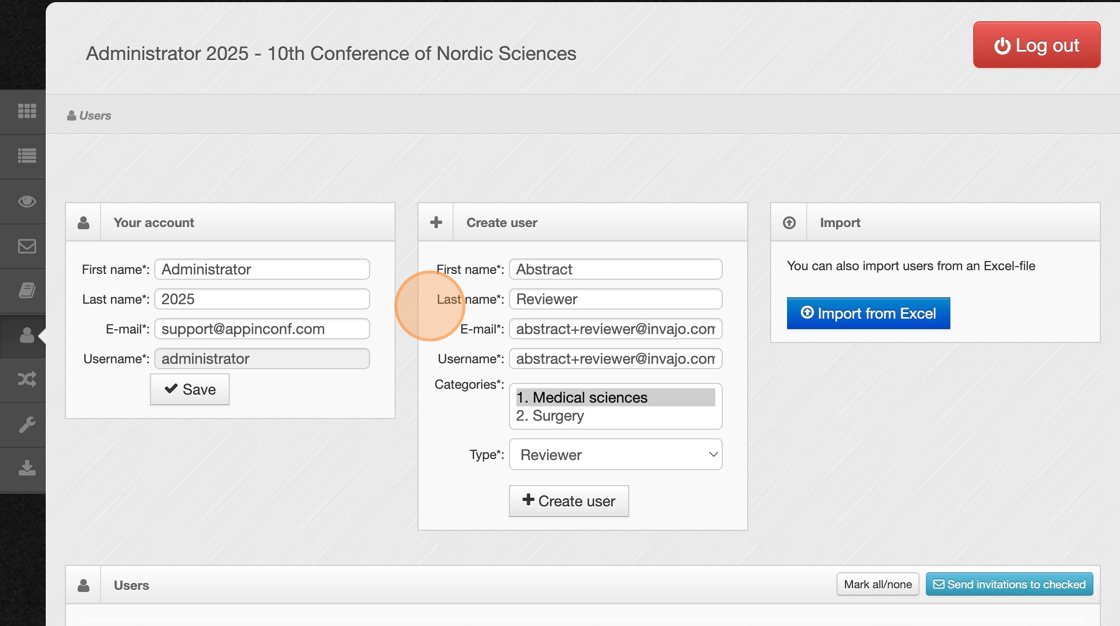1120x626 pixels.
Task: Click the Your account Last name field
Action: [262, 299]
